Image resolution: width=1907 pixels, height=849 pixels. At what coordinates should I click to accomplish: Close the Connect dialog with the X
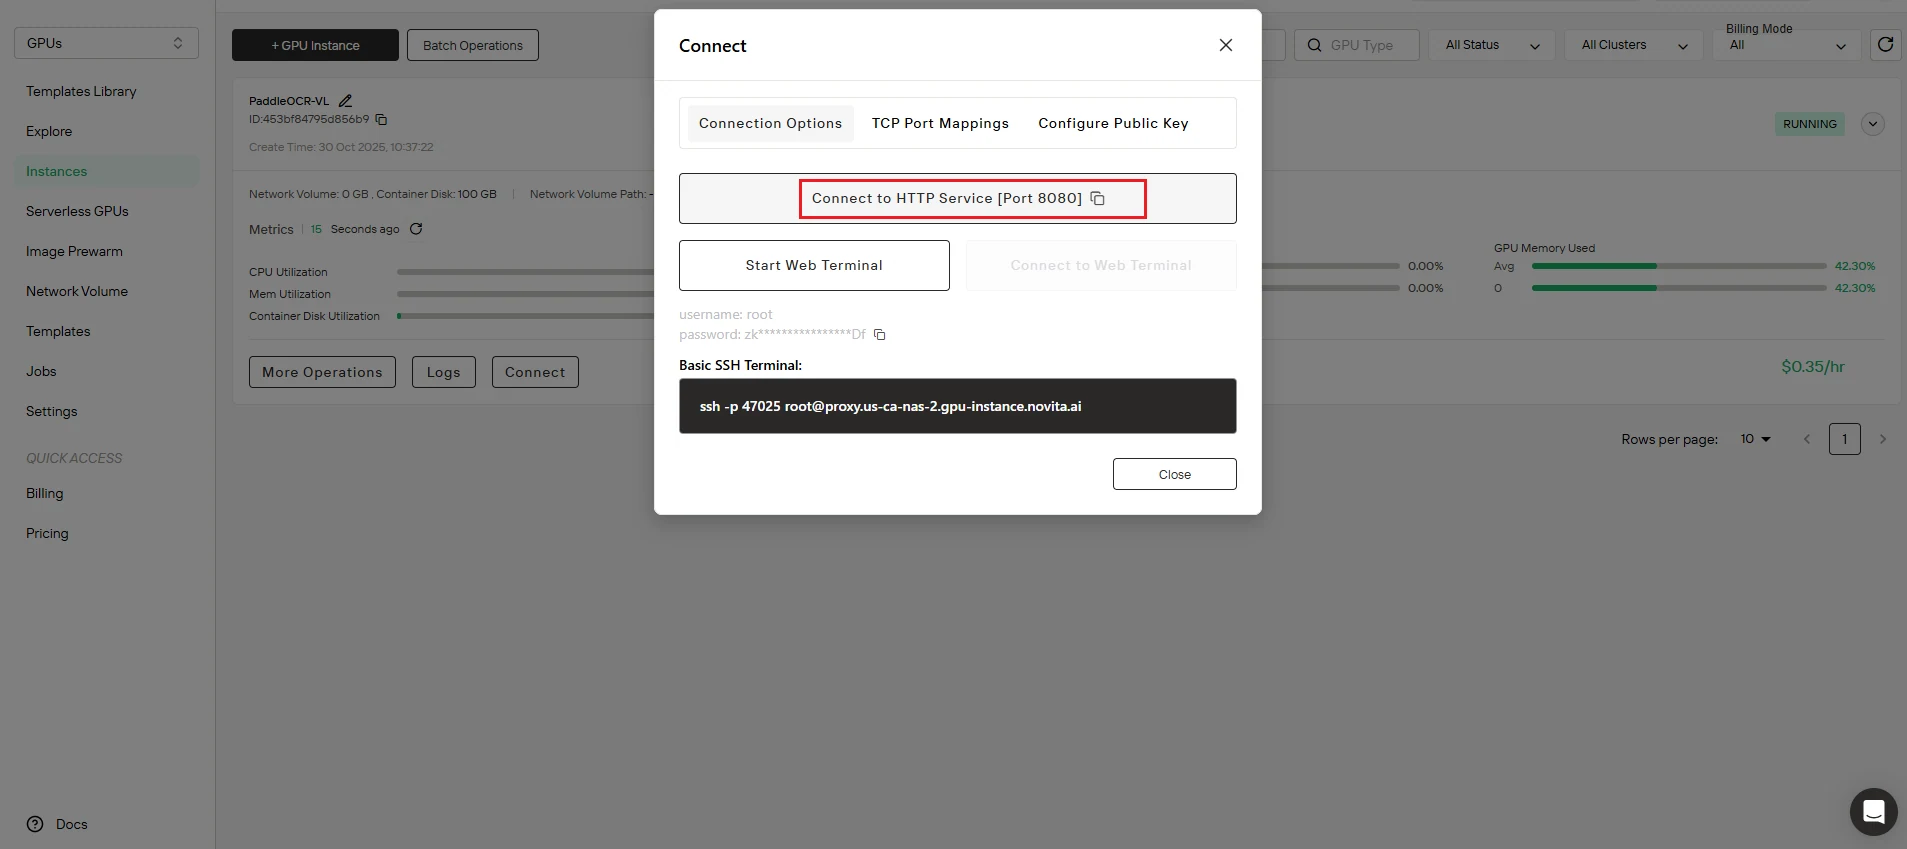pyautogui.click(x=1225, y=45)
